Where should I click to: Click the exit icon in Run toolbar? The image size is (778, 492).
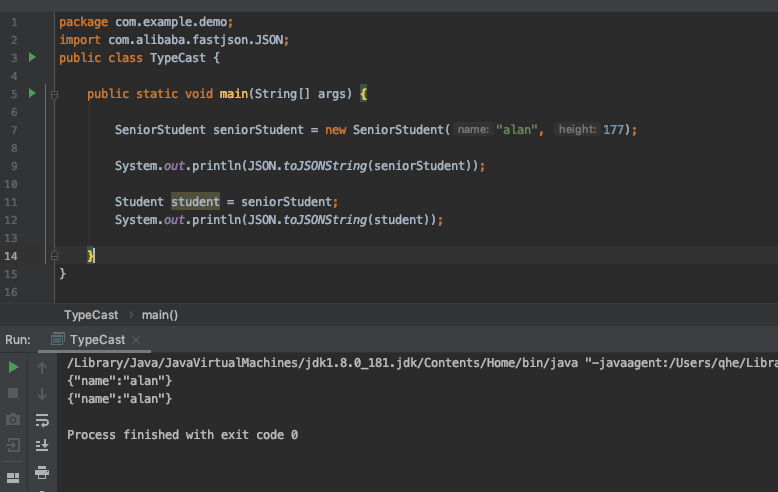[x=13, y=445]
